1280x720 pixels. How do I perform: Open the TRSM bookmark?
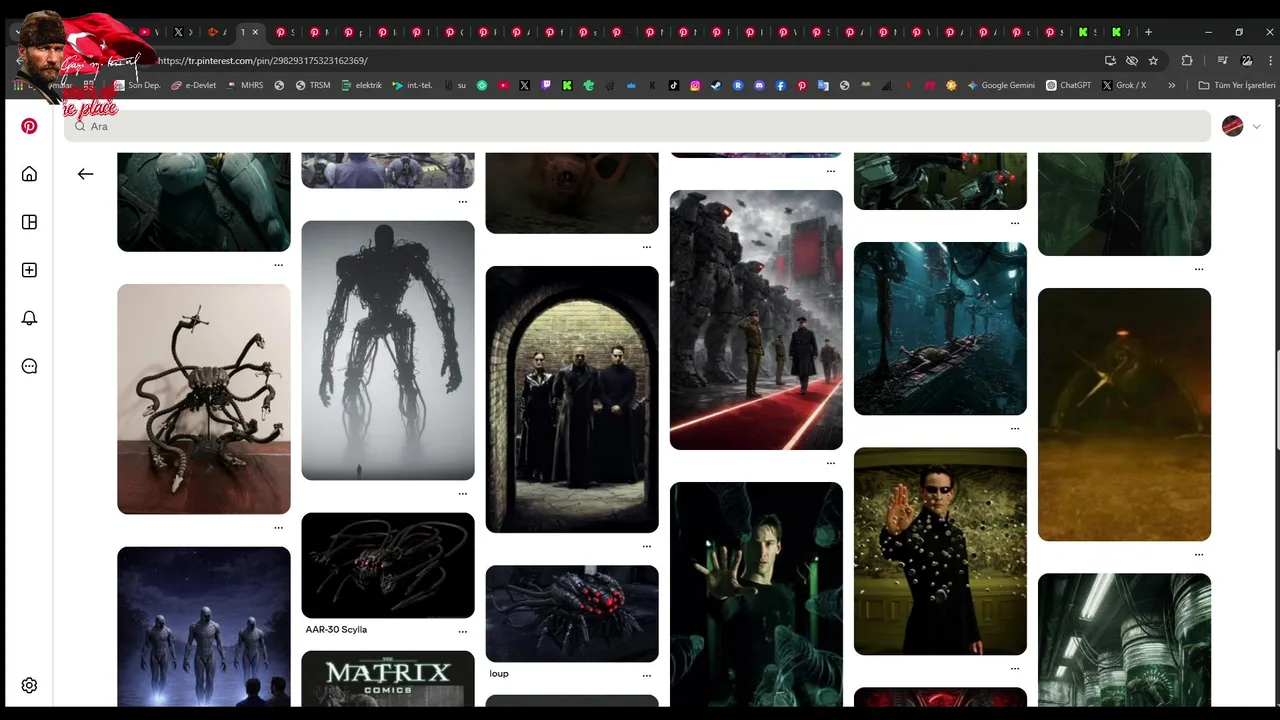pyautogui.click(x=313, y=86)
